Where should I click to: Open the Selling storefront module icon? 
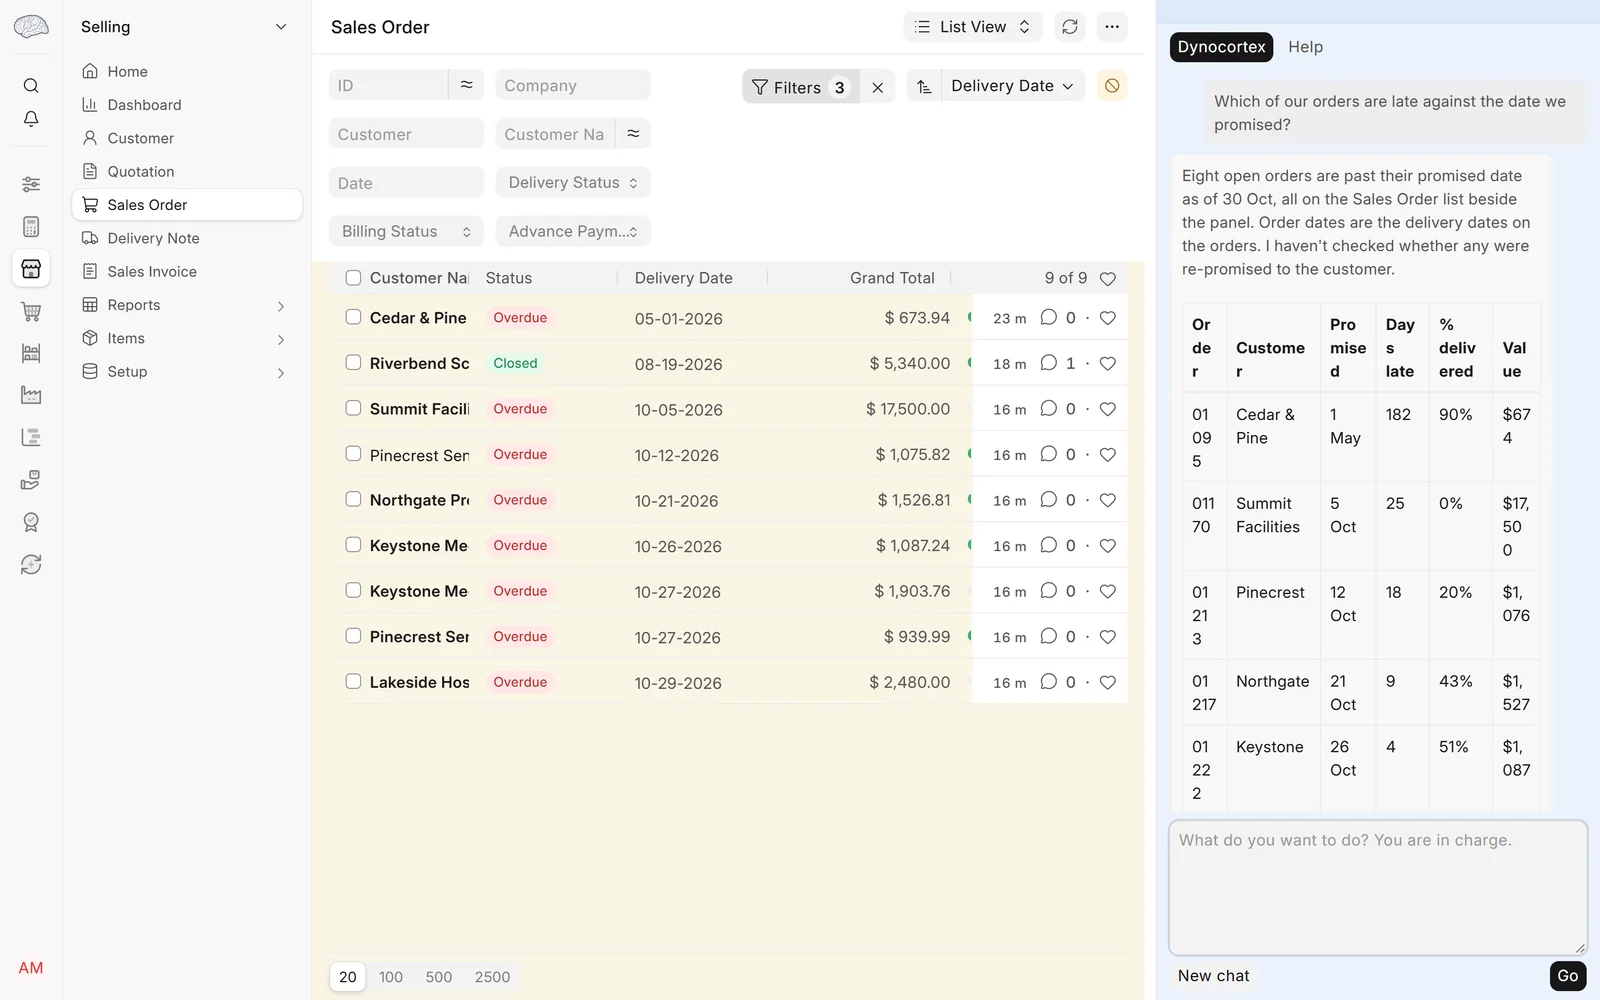point(31,269)
